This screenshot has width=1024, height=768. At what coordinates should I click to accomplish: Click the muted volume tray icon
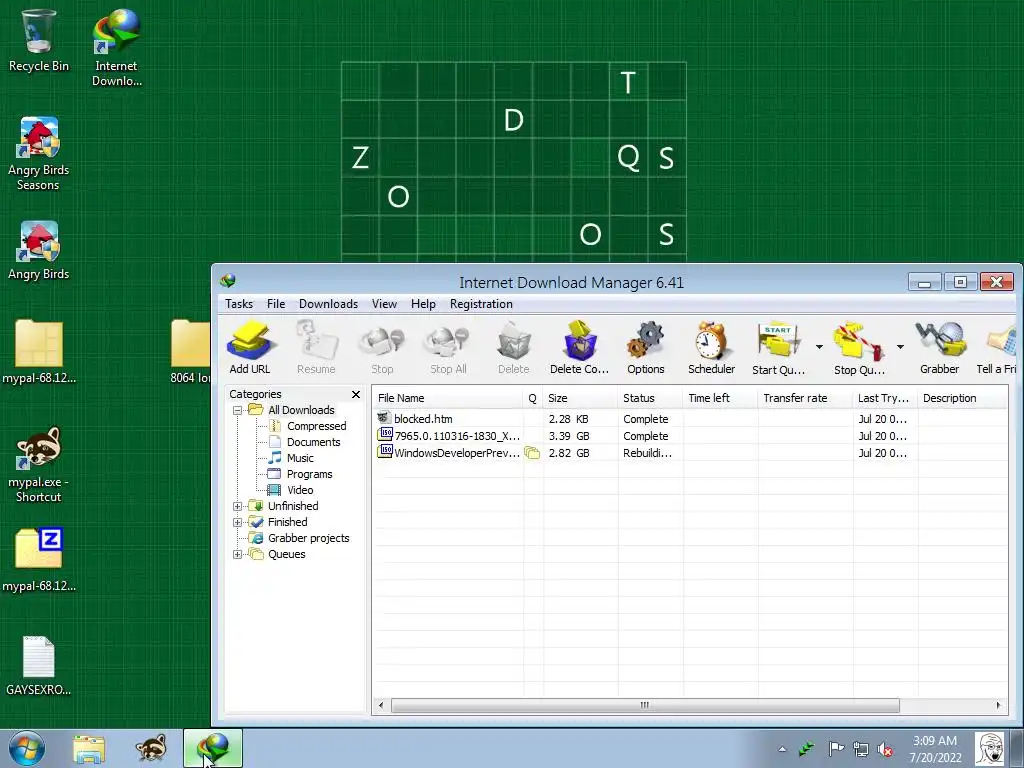[x=885, y=749]
